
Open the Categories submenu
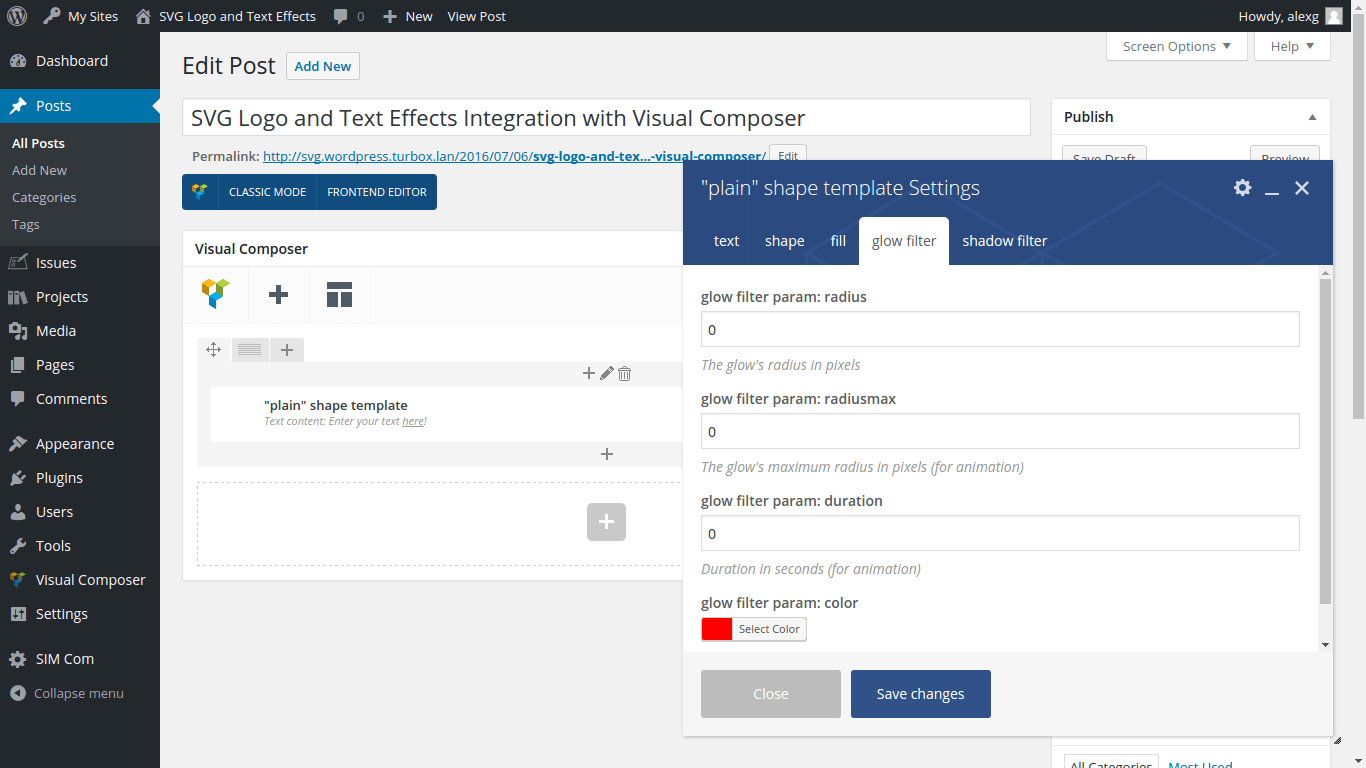point(44,197)
